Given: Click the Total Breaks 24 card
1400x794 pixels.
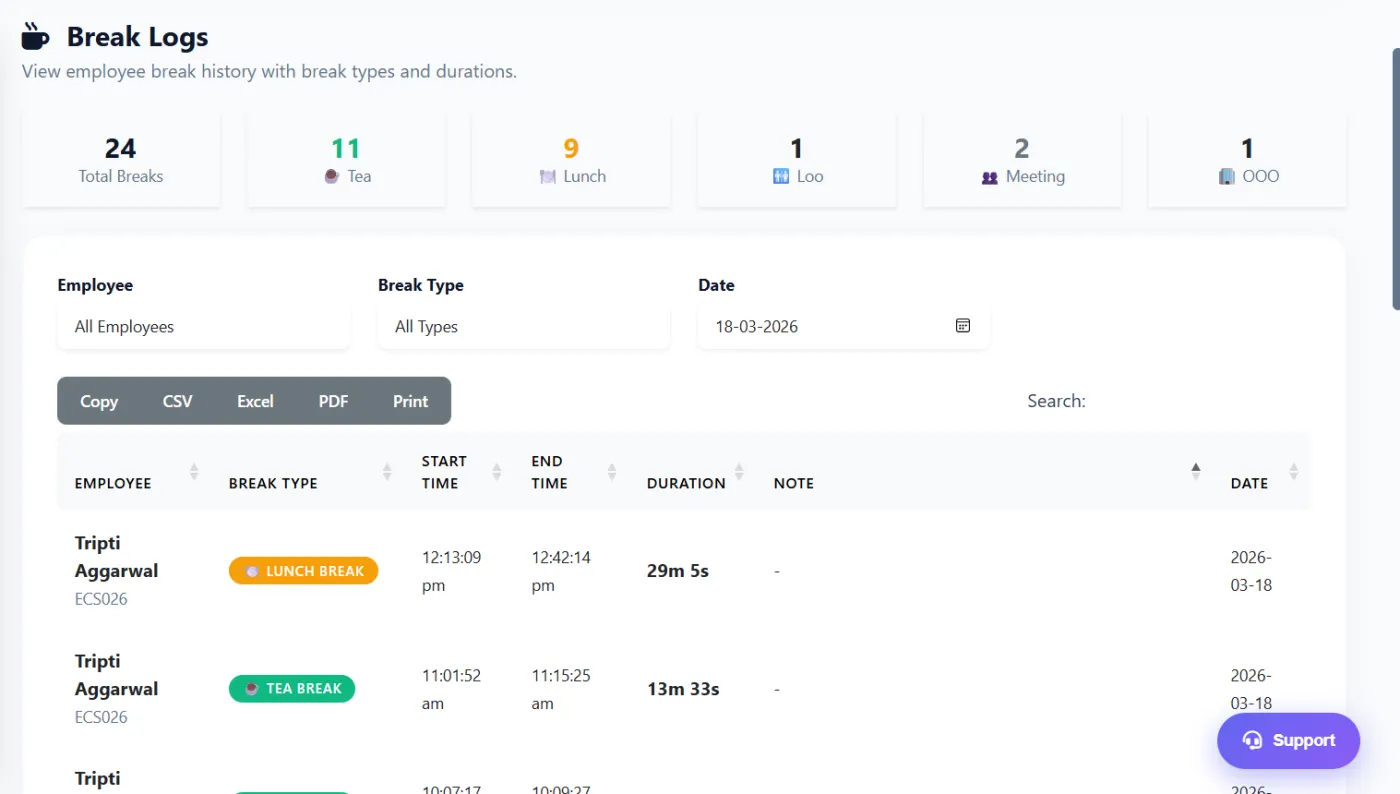Looking at the screenshot, I should click(121, 160).
